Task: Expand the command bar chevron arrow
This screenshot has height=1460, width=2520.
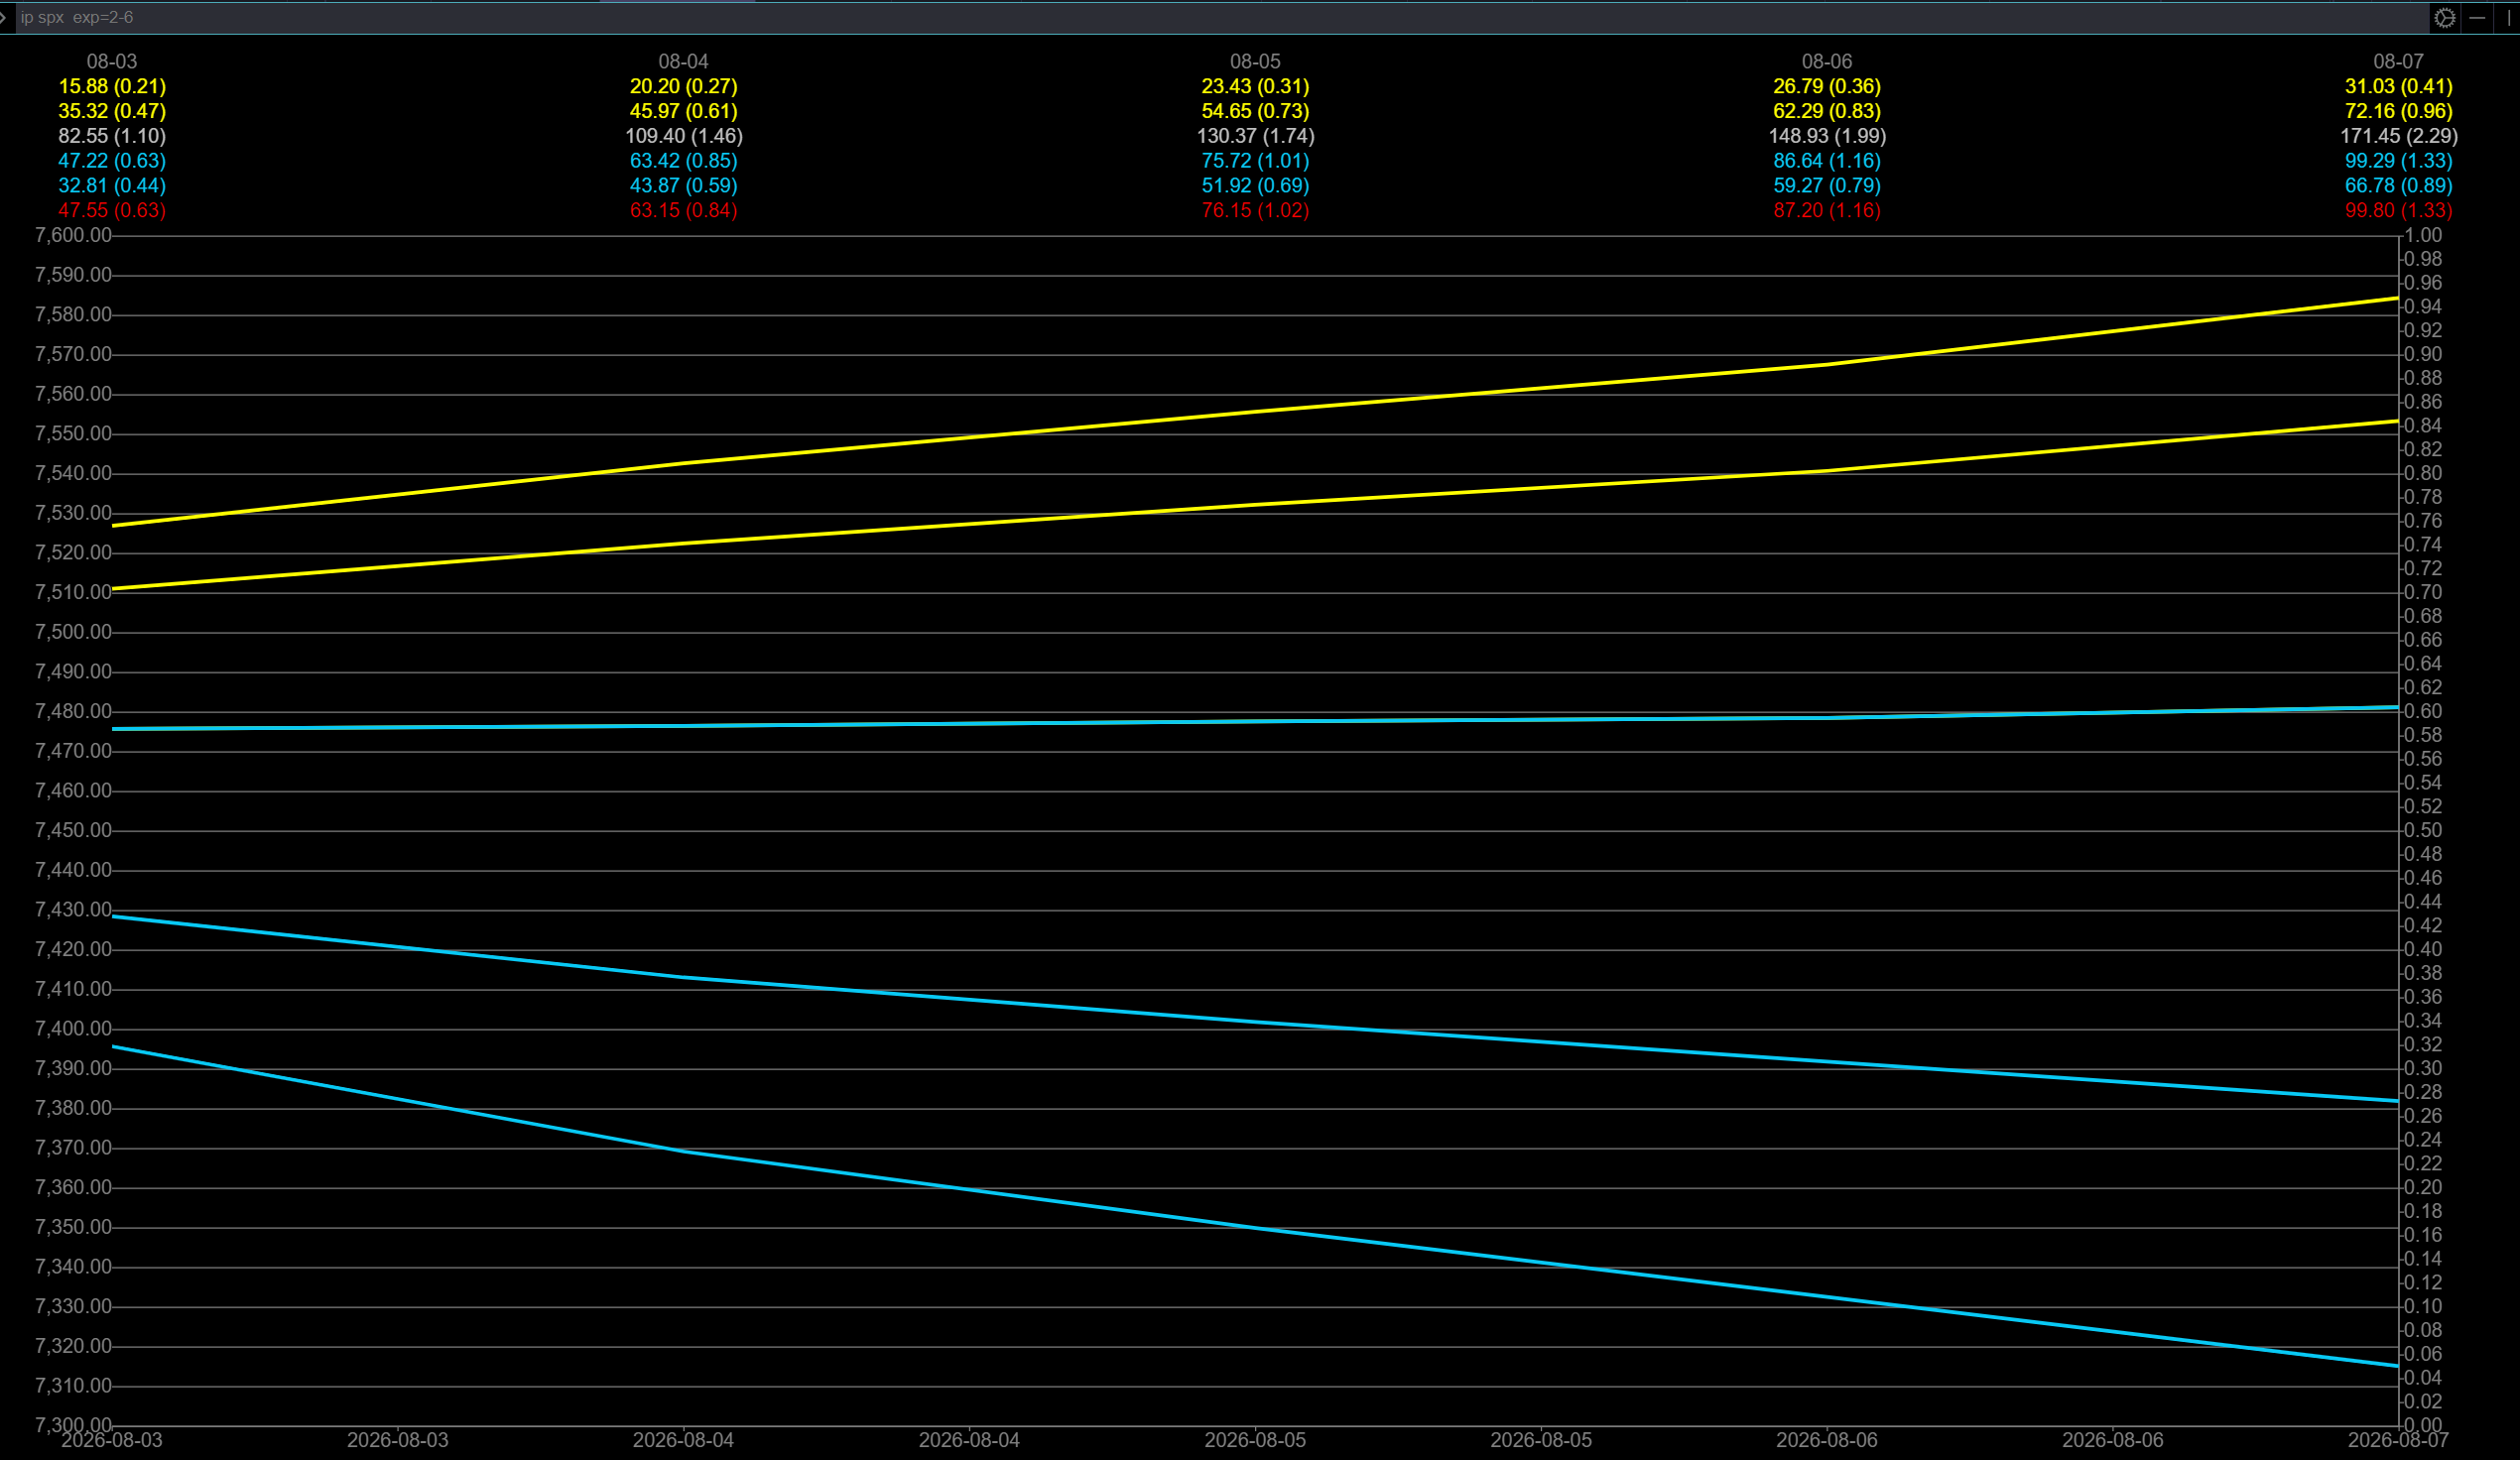Action: [x=4, y=18]
